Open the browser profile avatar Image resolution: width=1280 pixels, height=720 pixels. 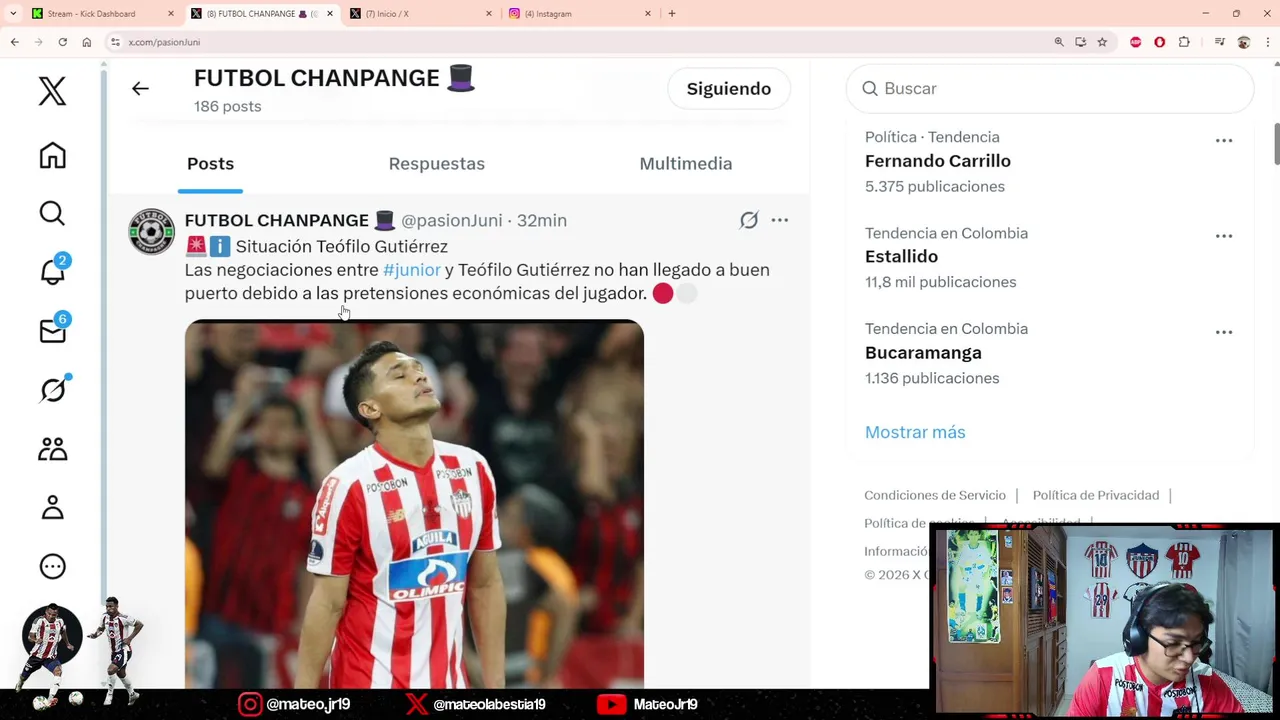point(1243,42)
